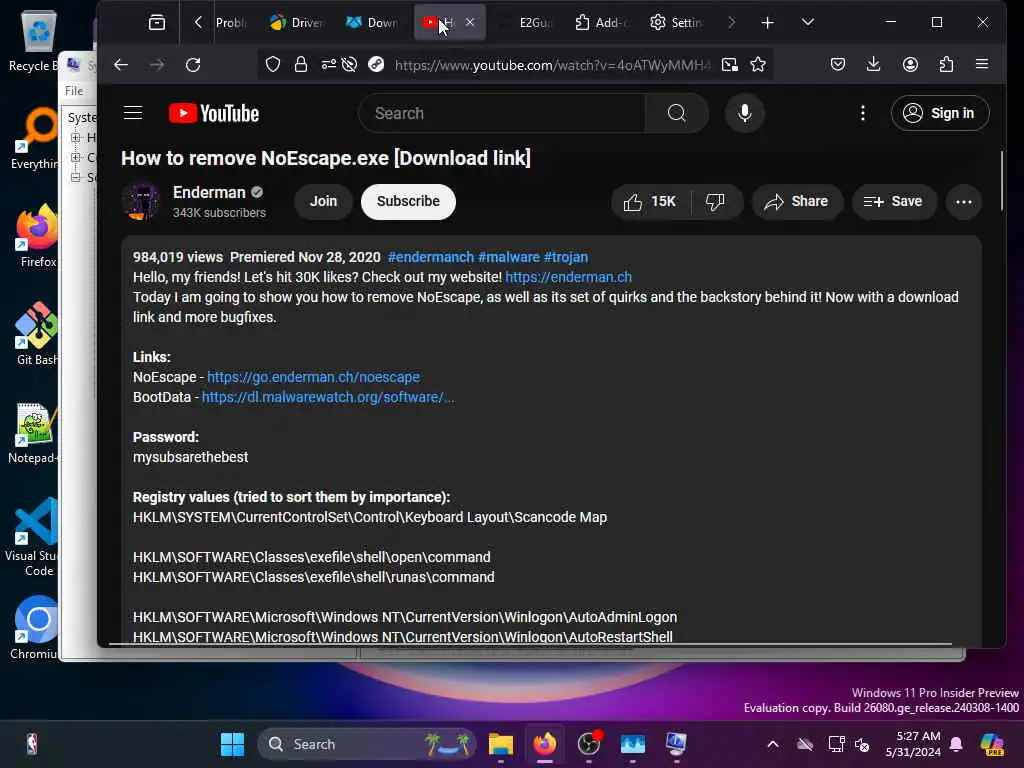Image resolution: width=1024 pixels, height=768 pixels.
Task: Open File Explorer from the taskbar
Action: tap(500, 744)
